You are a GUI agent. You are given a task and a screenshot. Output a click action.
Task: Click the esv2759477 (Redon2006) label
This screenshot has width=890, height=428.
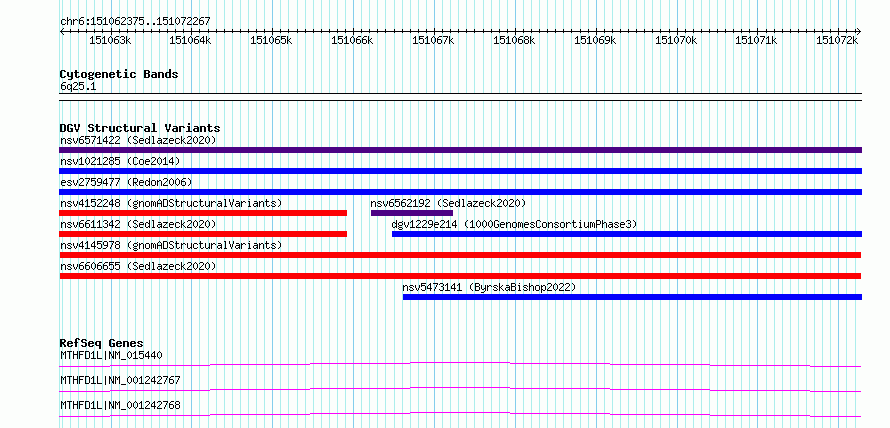(126, 182)
